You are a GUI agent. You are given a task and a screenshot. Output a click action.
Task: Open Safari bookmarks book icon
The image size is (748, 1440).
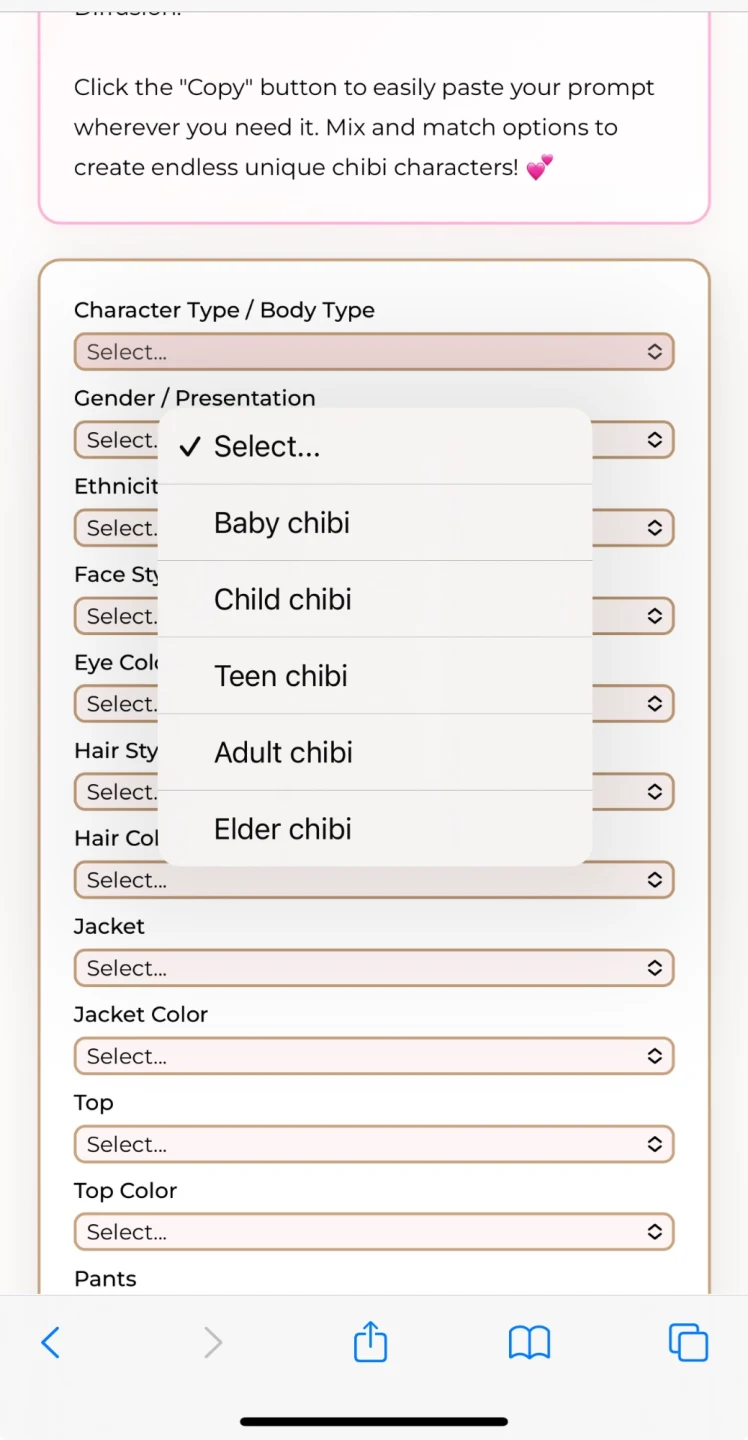[x=529, y=1342]
